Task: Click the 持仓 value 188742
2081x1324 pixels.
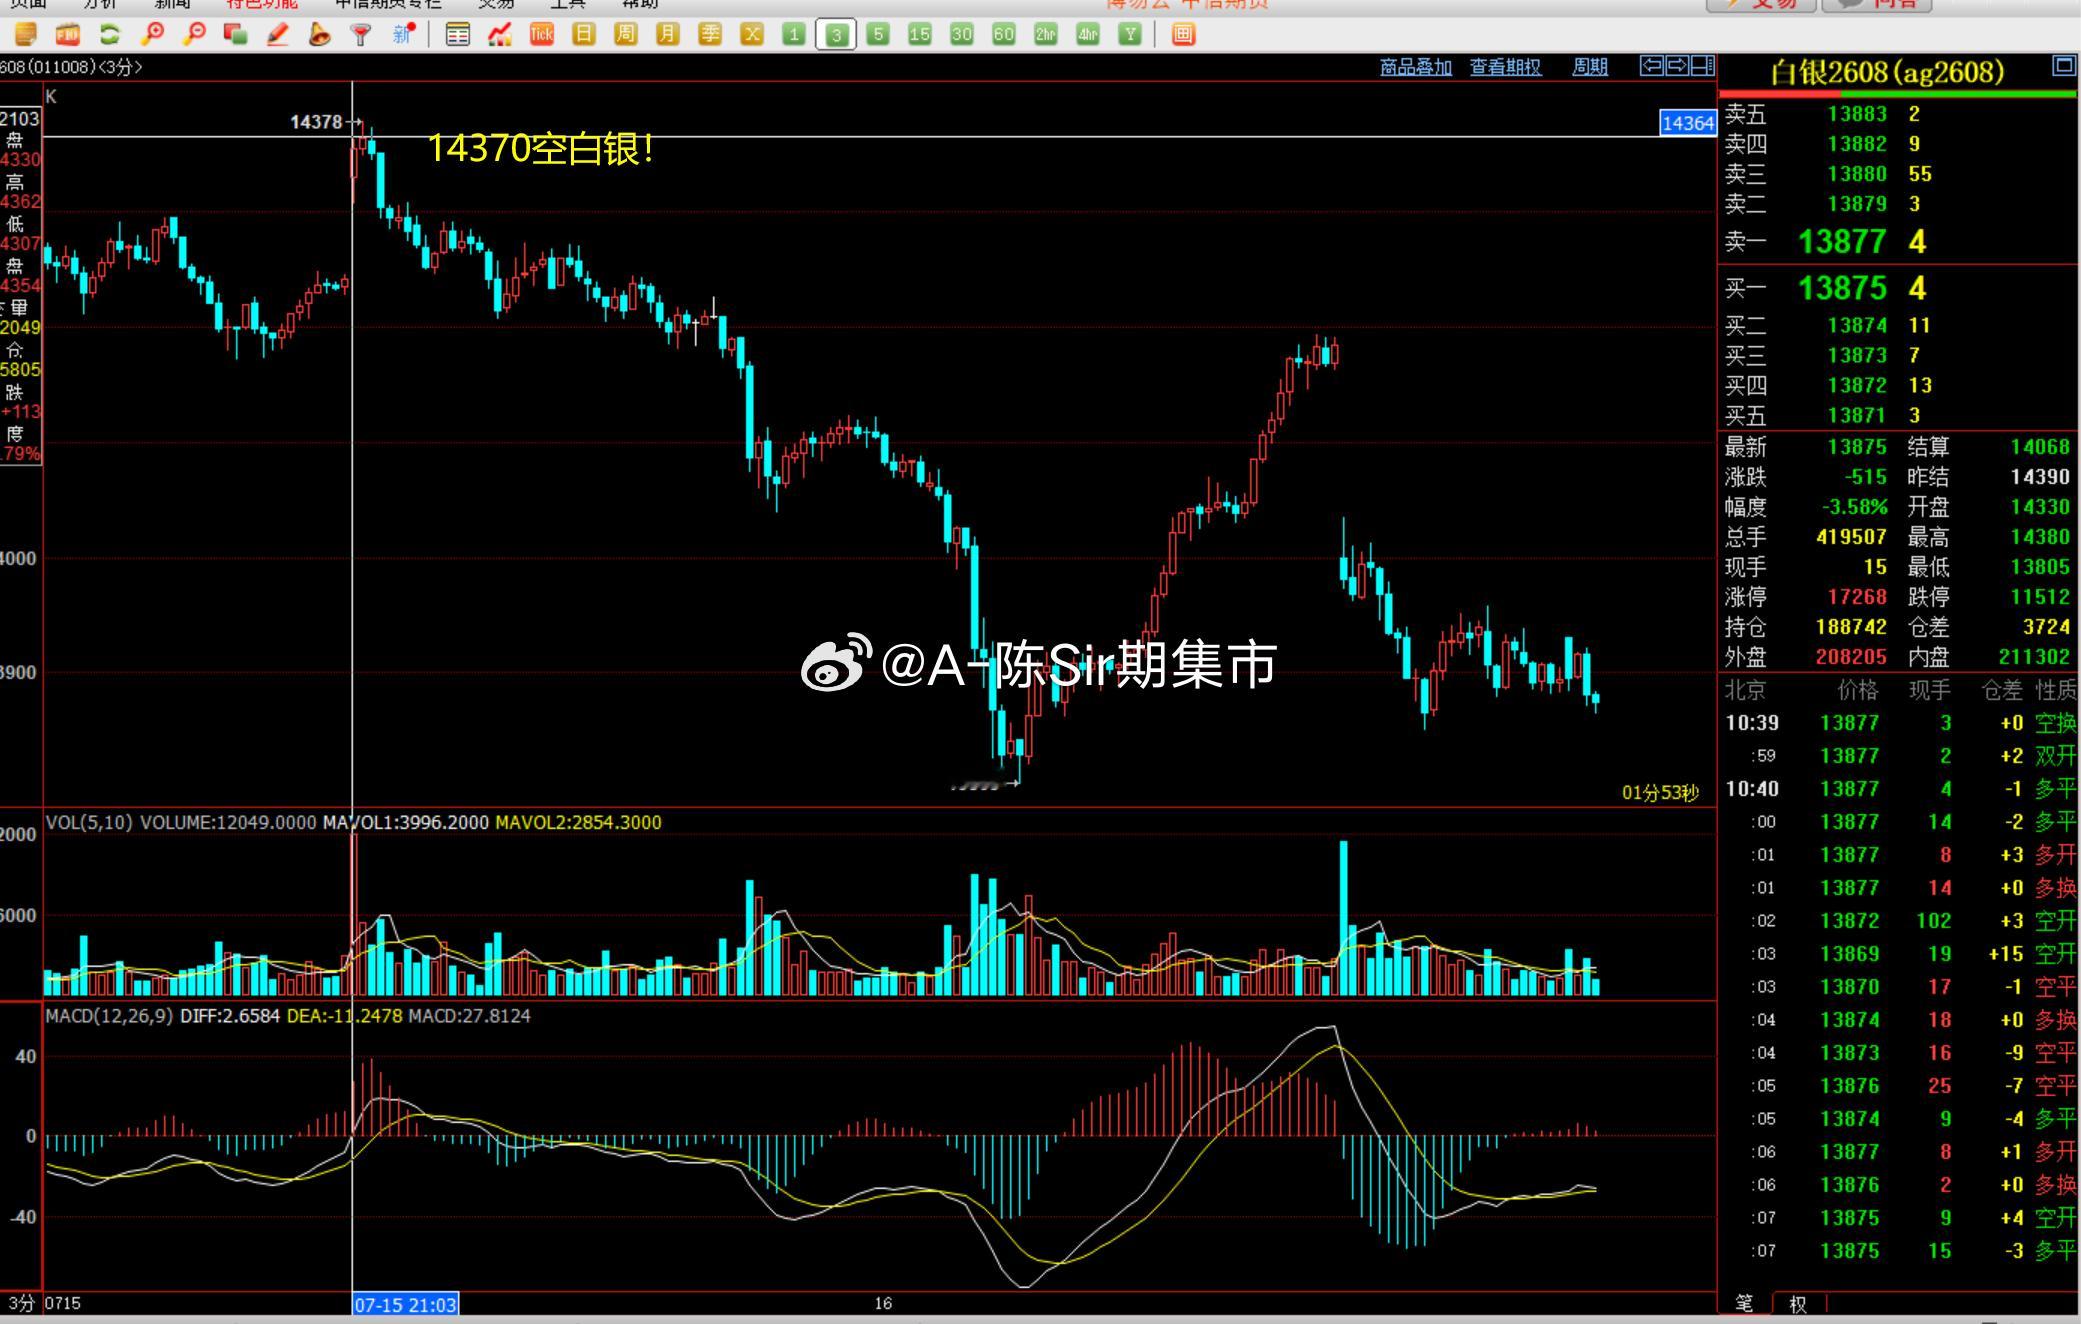Action: tap(1851, 627)
